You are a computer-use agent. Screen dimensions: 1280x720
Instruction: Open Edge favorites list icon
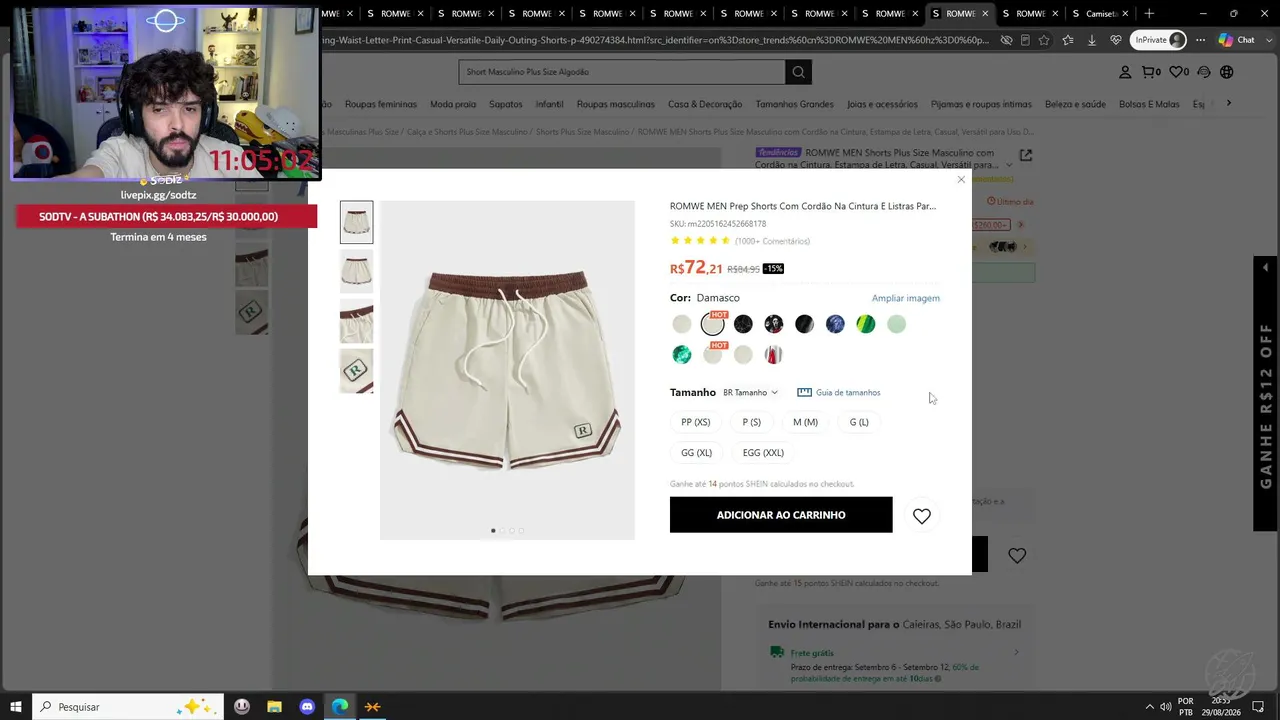(x=1067, y=40)
